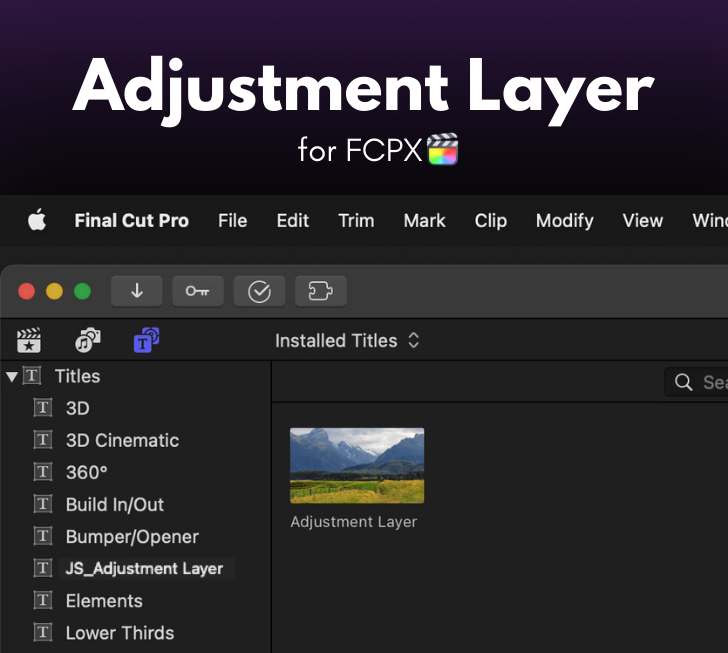Open the extensions puzzle-piece button
Image resolution: width=728 pixels, height=653 pixels.
[321, 291]
